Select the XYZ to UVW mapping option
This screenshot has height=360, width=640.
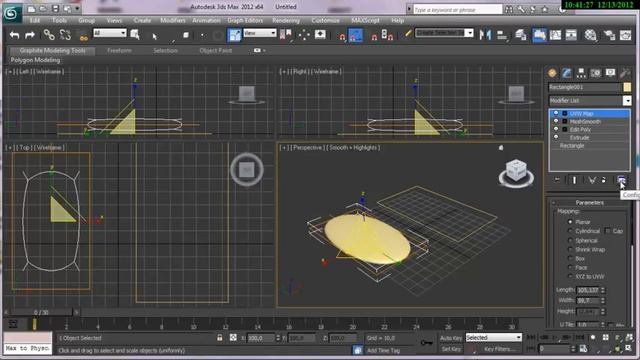(x=570, y=276)
